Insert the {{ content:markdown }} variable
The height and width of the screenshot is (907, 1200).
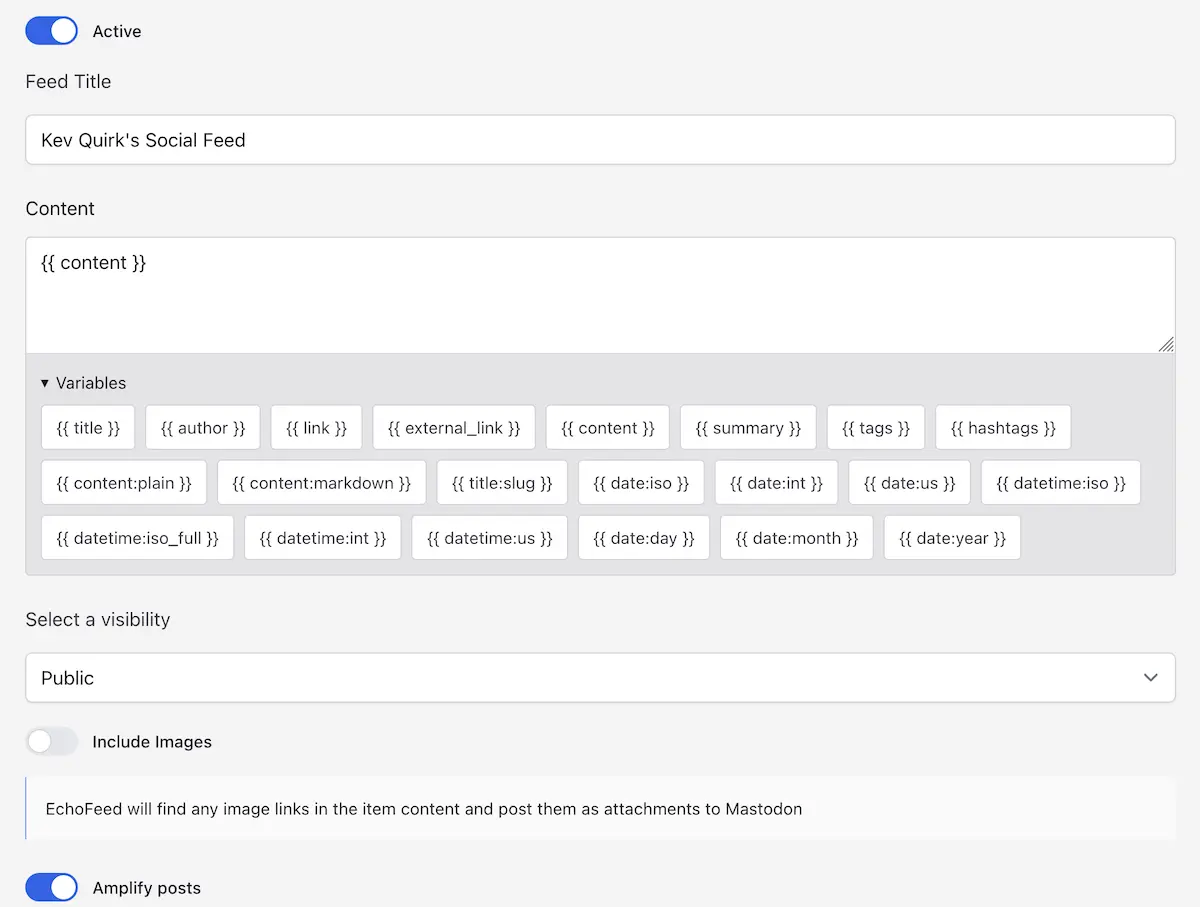321,483
